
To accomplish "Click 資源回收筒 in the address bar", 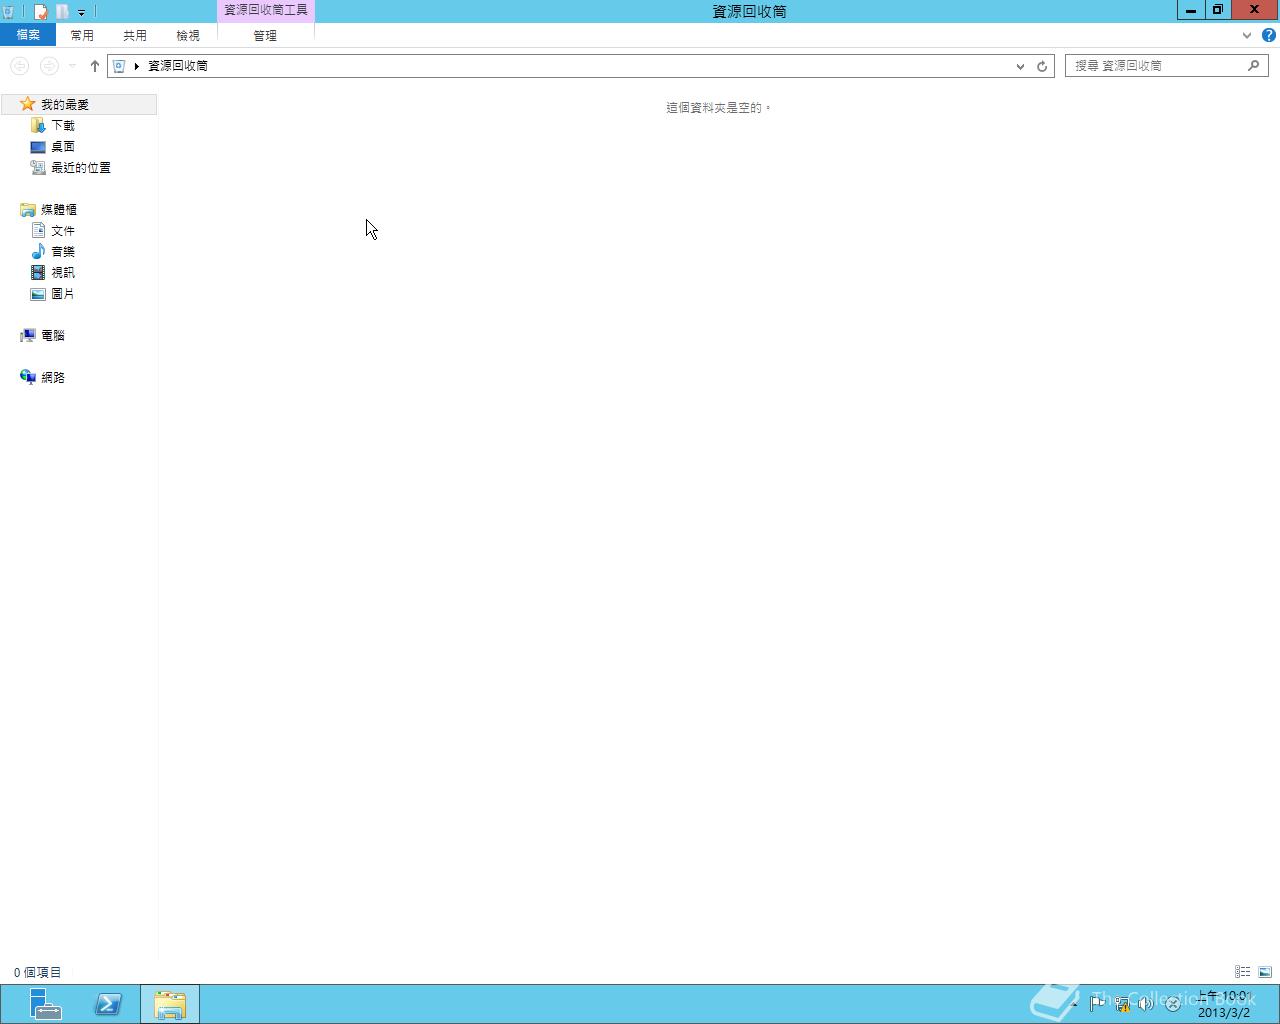I will (178, 66).
